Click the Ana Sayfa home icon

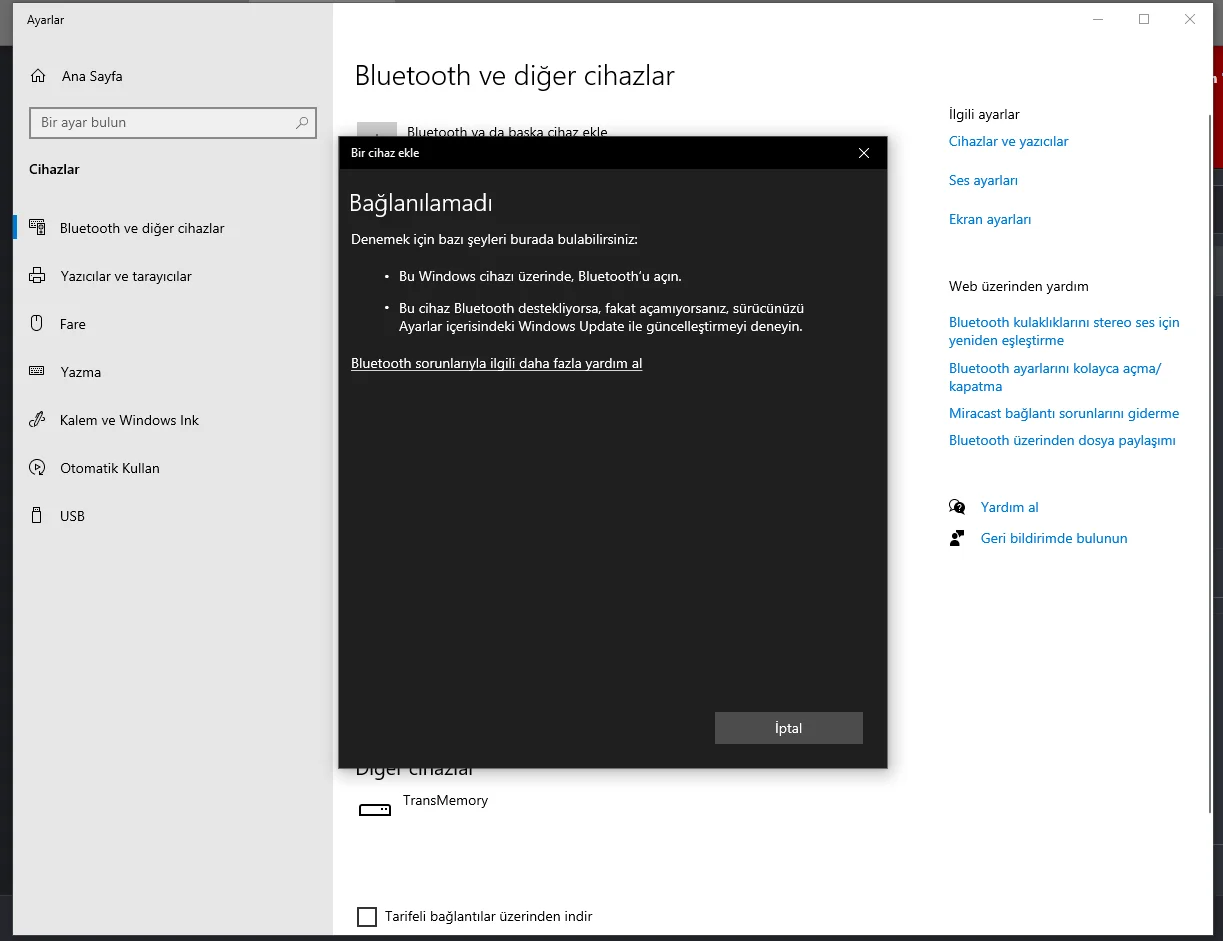click(38, 76)
